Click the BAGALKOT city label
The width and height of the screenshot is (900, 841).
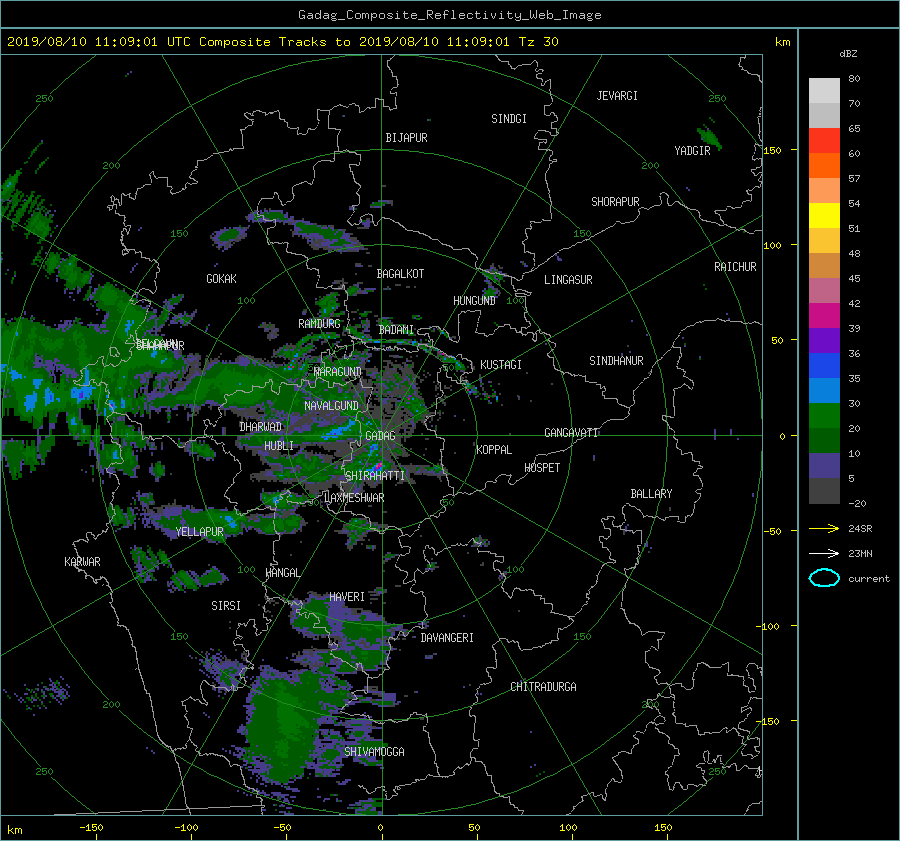[x=400, y=274]
